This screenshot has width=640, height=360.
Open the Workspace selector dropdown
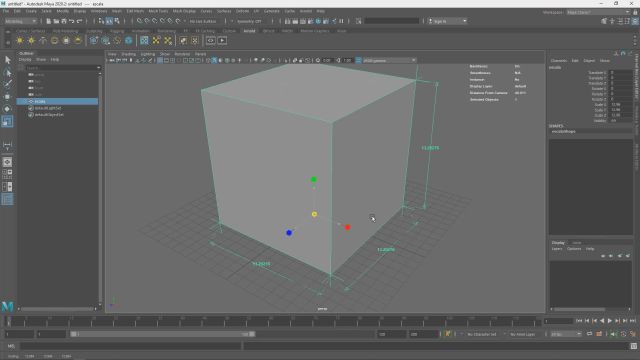click(x=598, y=12)
